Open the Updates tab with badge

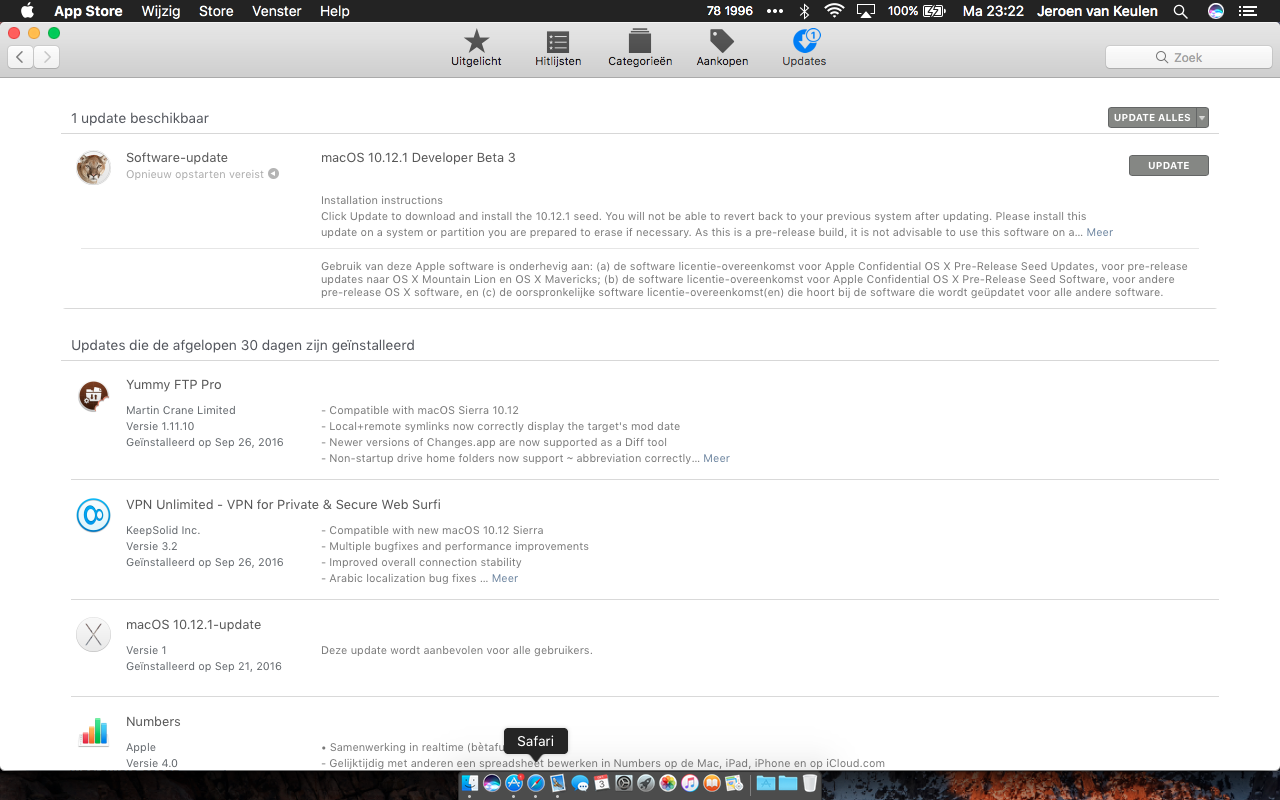tap(804, 47)
